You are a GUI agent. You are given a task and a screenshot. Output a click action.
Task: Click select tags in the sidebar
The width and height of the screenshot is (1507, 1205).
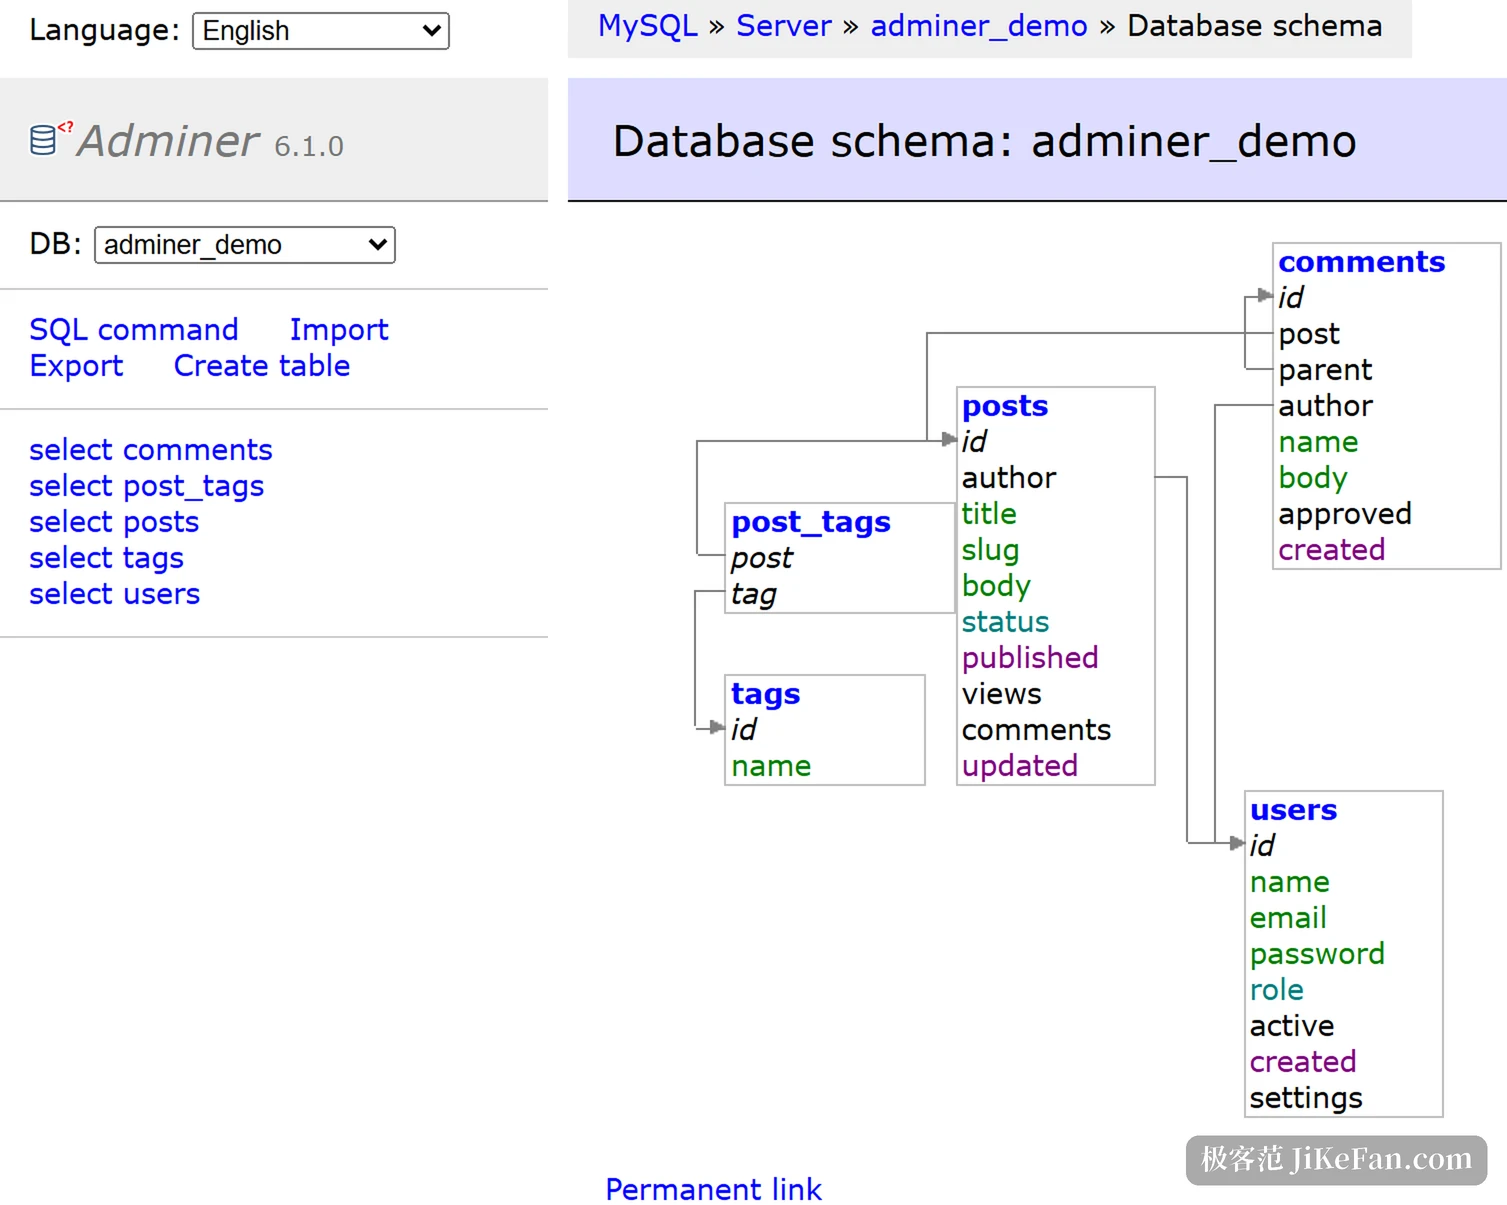point(107,558)
